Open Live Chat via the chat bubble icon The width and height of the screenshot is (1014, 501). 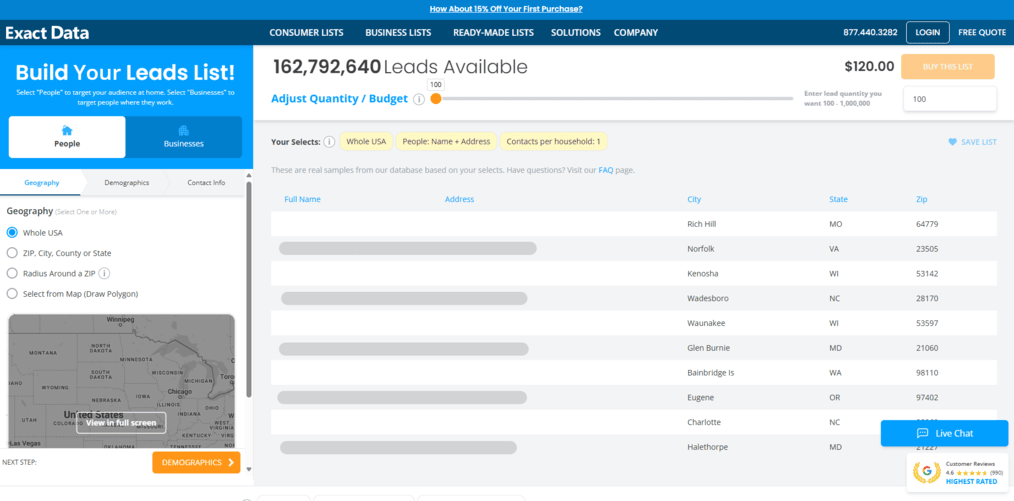[922, 433]
